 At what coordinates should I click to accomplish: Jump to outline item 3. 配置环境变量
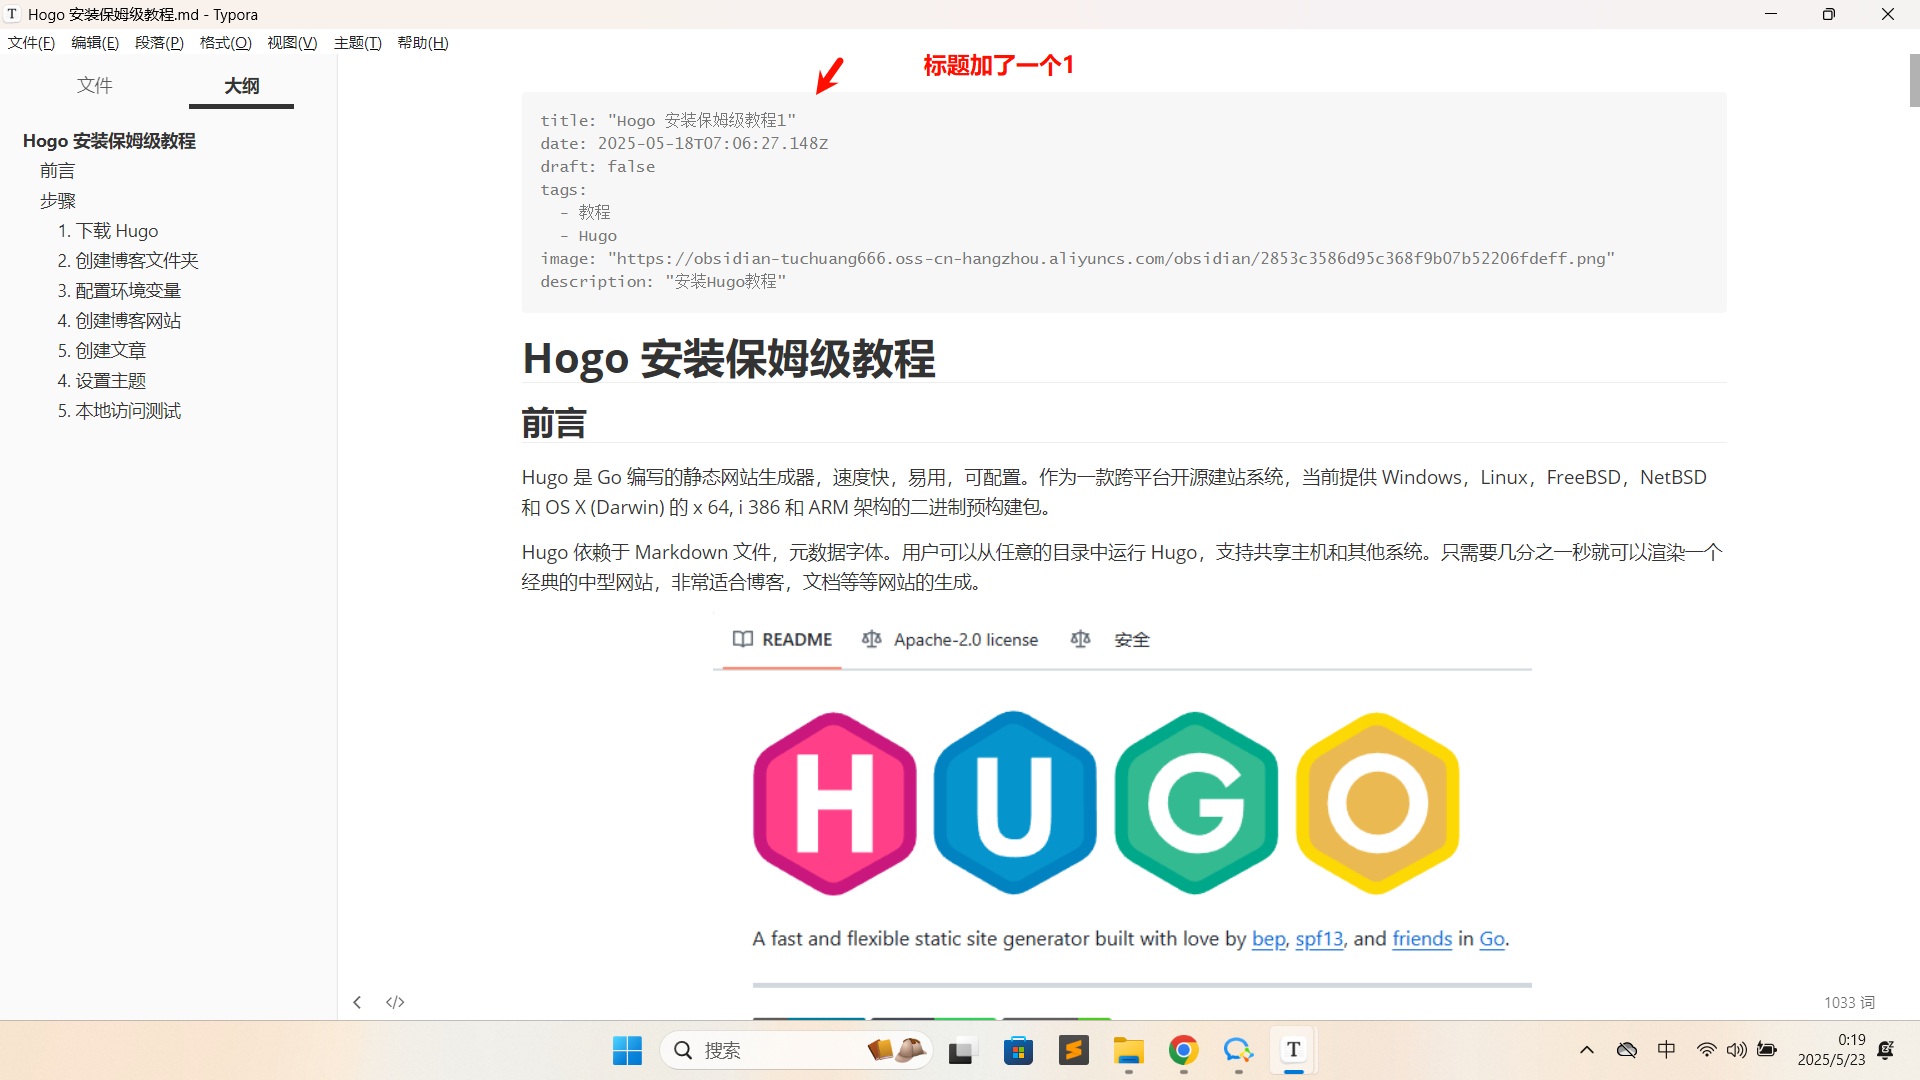point(119,291)
